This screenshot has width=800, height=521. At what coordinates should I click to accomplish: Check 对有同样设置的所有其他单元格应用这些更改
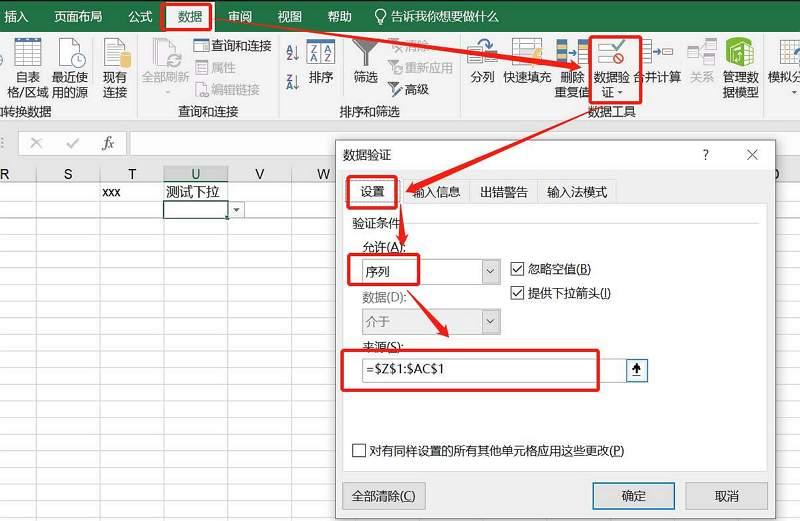point(359,450)
